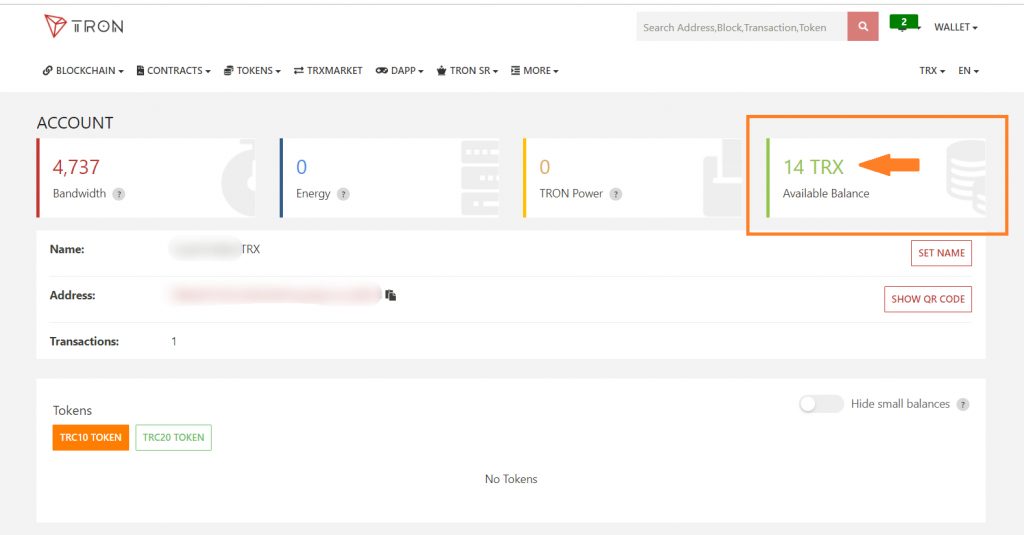Open the EN language dropdown

pyautogui.click(x=968, y=71)
